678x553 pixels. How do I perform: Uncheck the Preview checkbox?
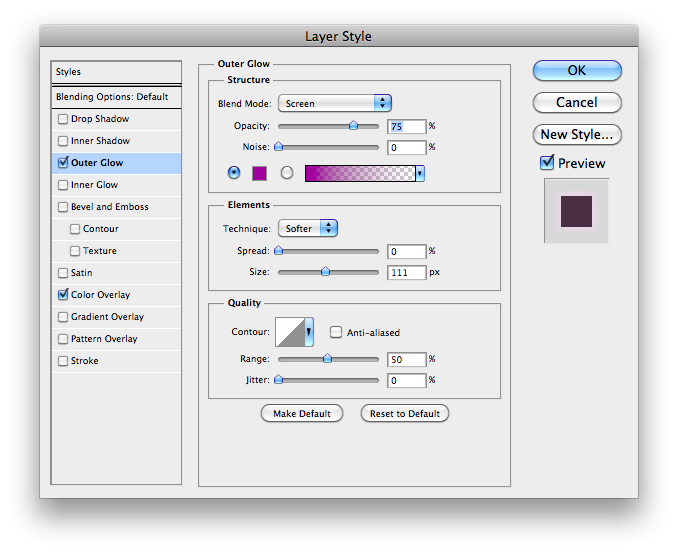(547, 163)
